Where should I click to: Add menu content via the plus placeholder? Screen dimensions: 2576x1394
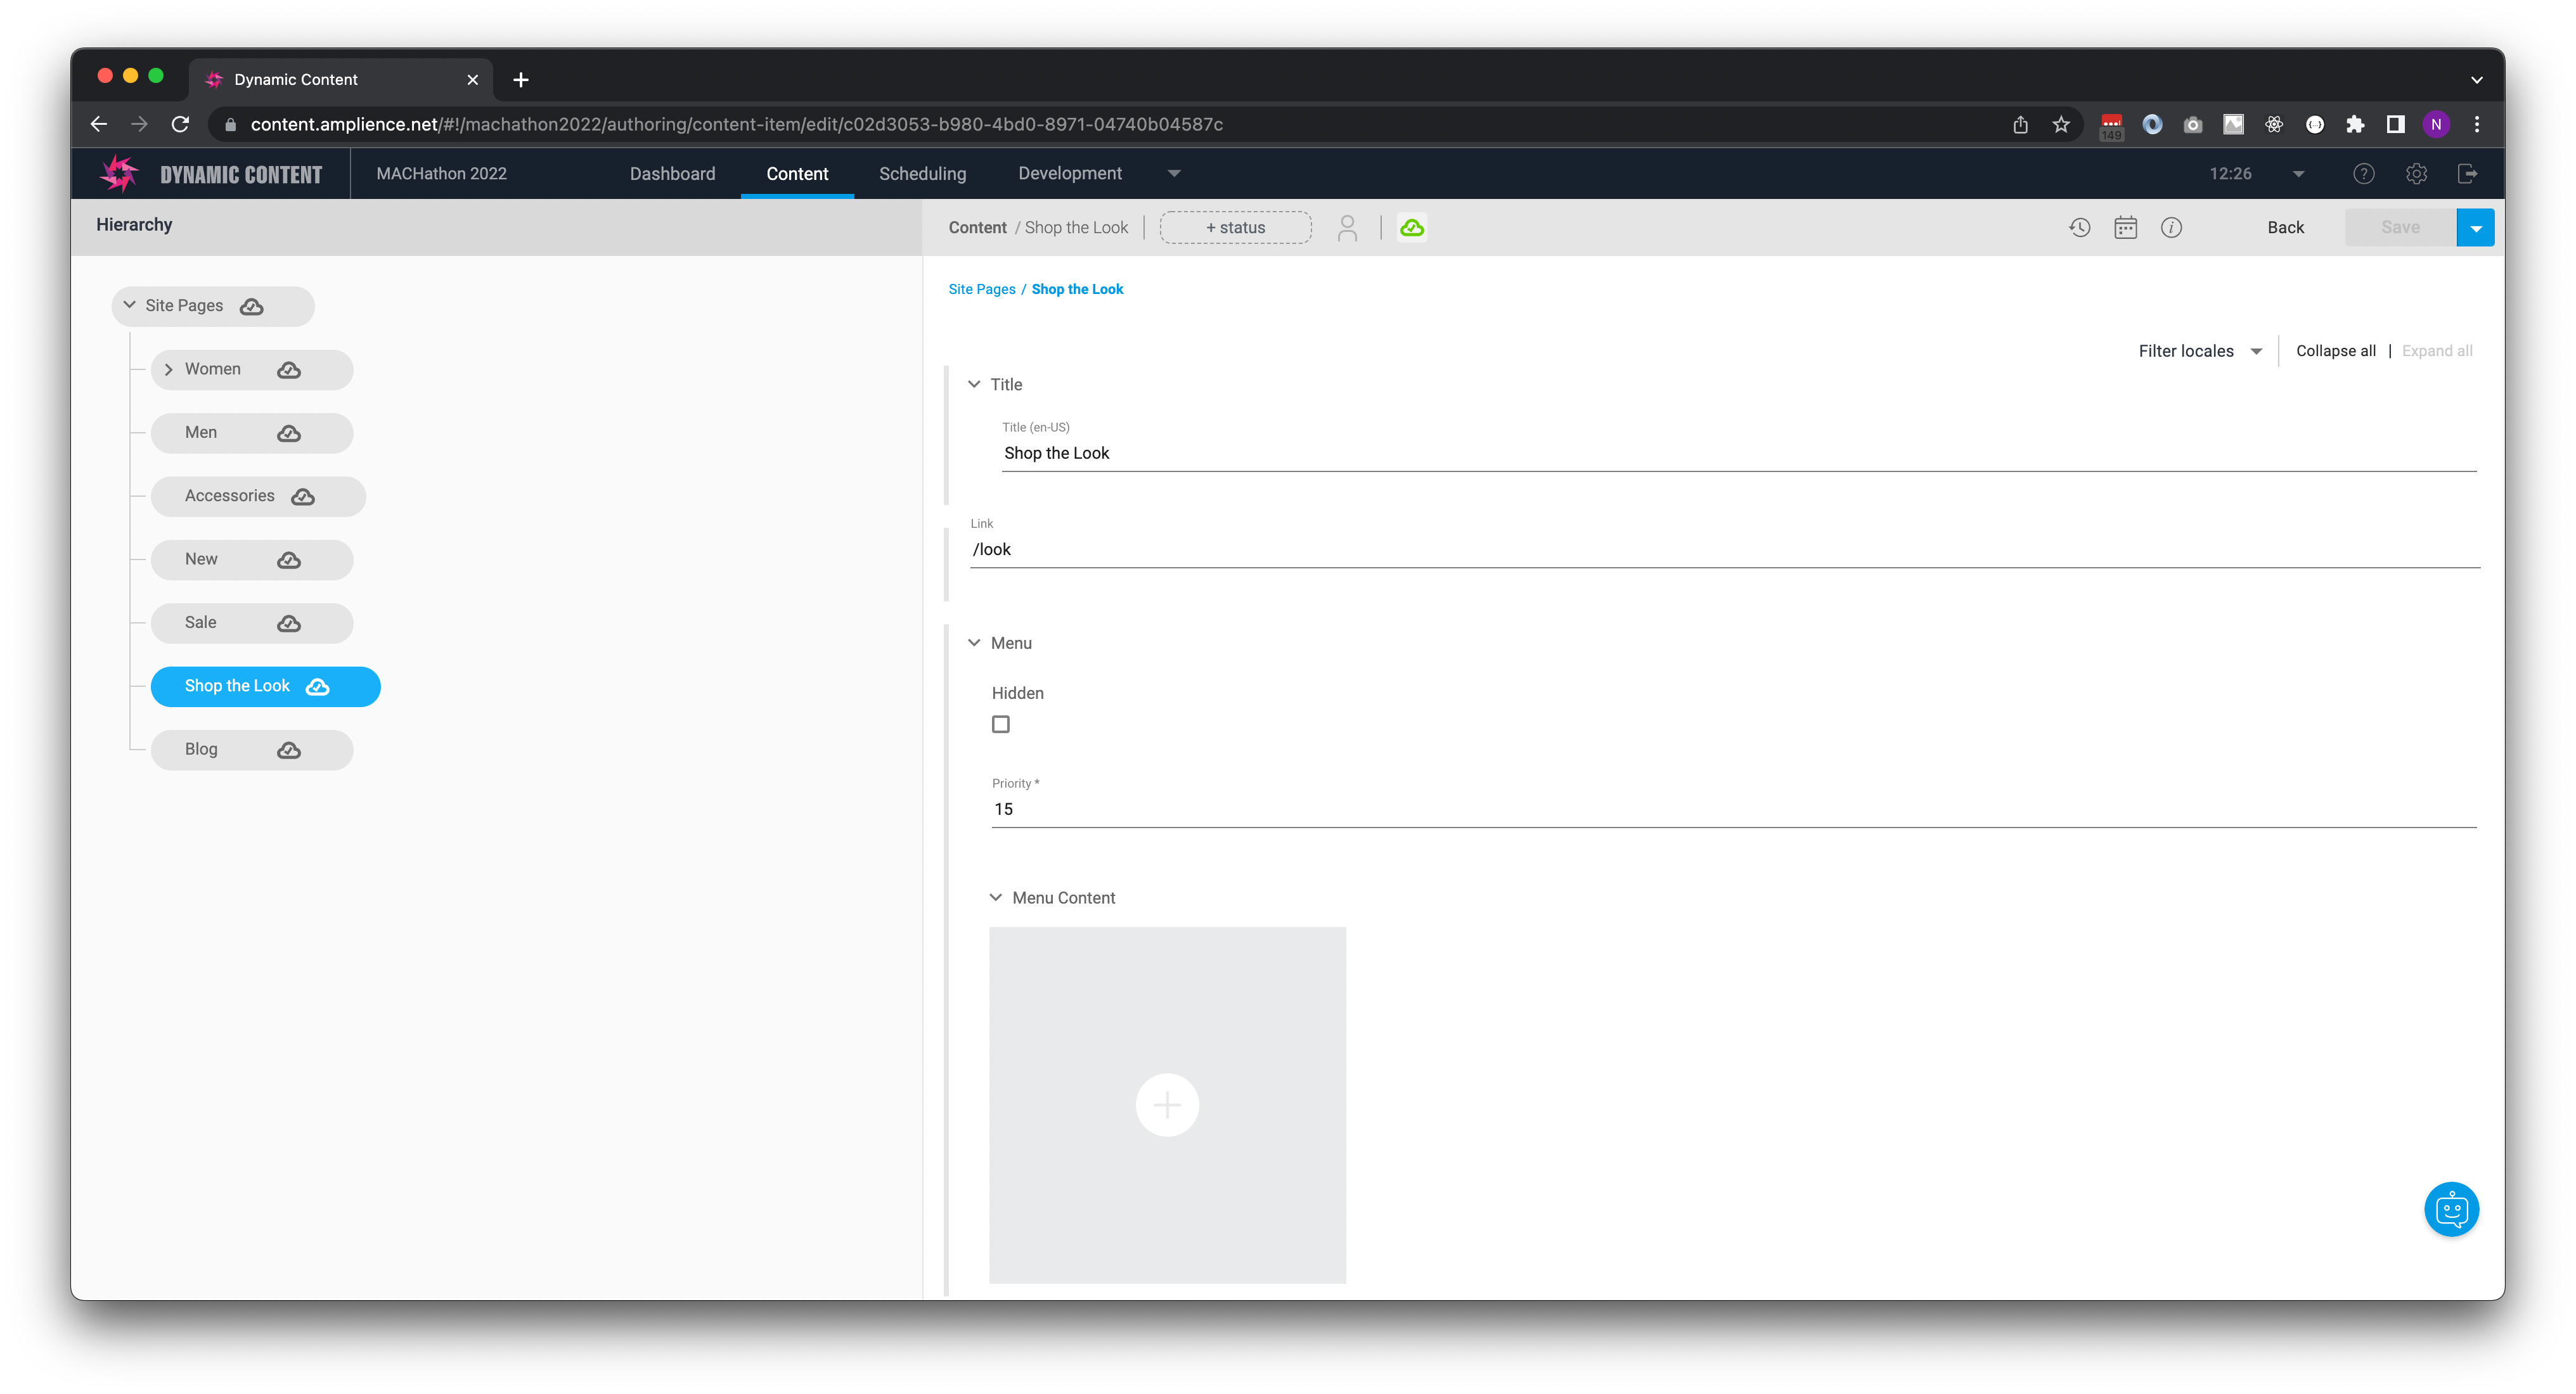click(1166, 1105)
